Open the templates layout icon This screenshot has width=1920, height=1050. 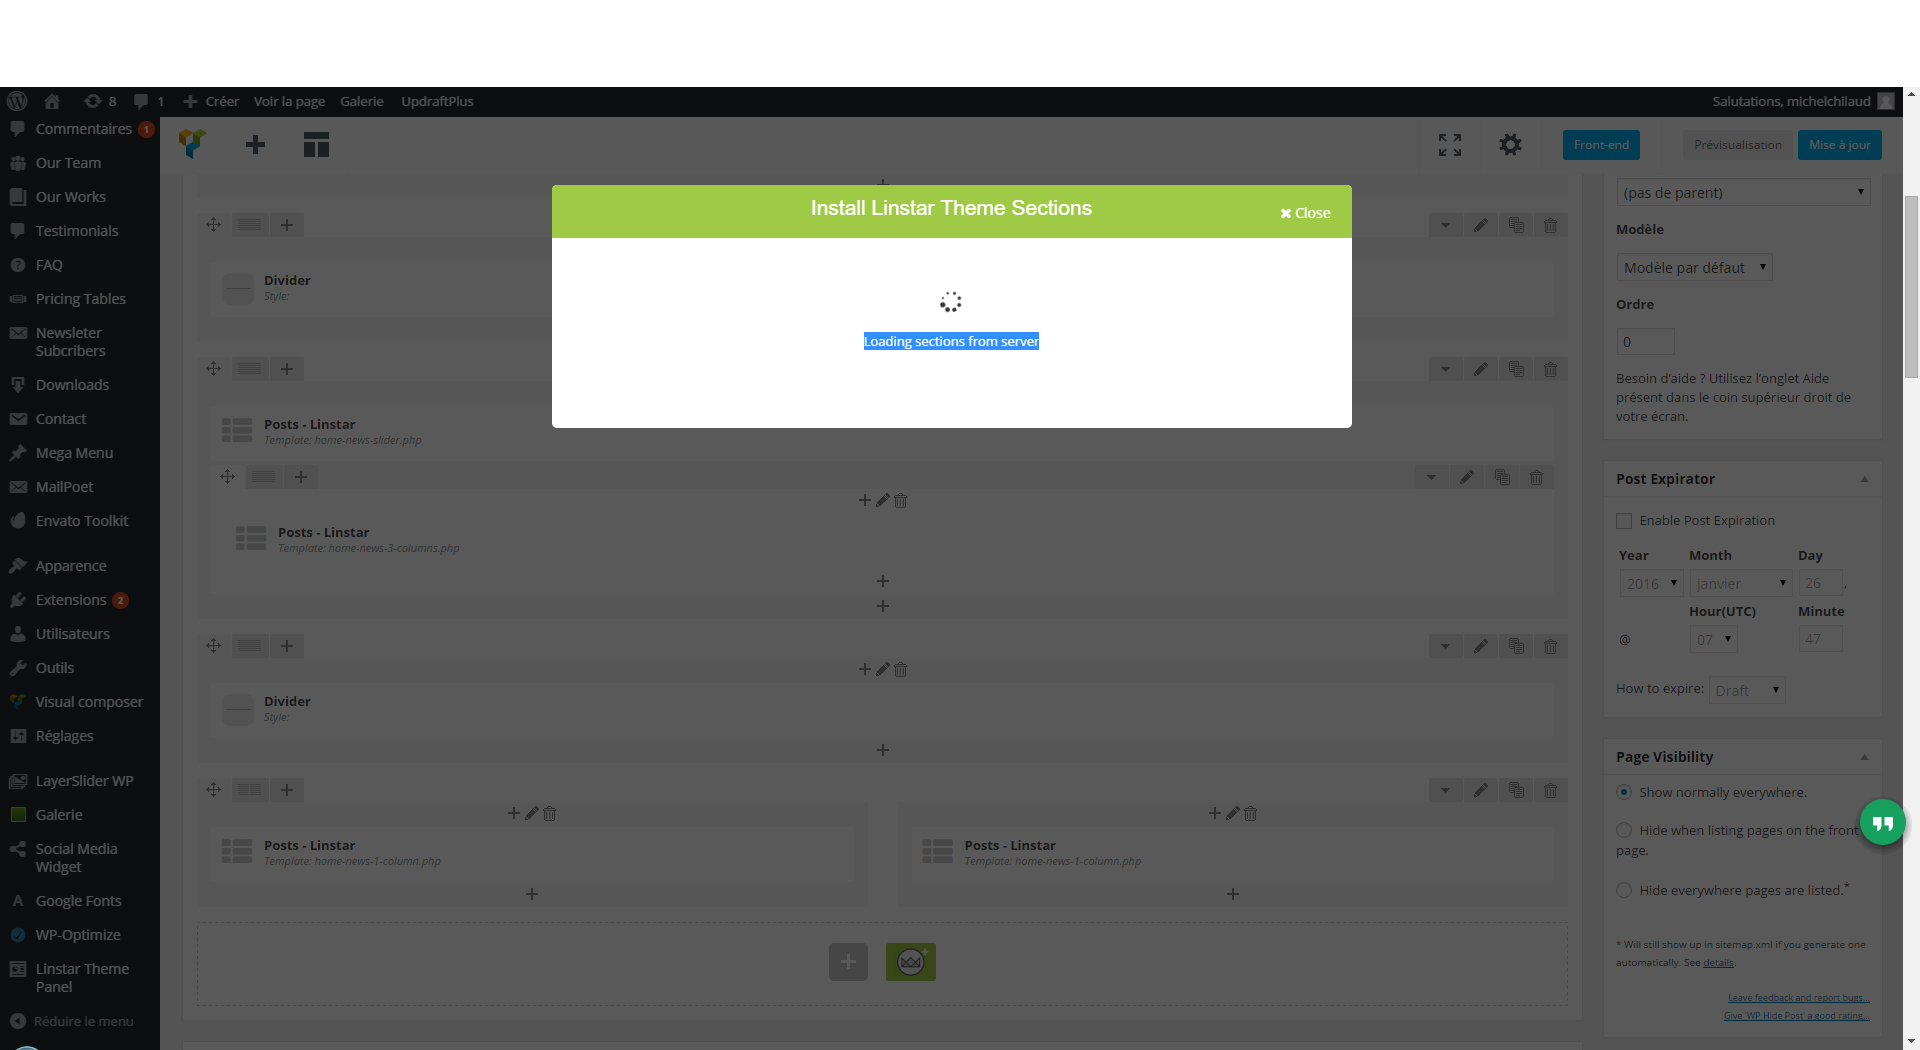316,145
